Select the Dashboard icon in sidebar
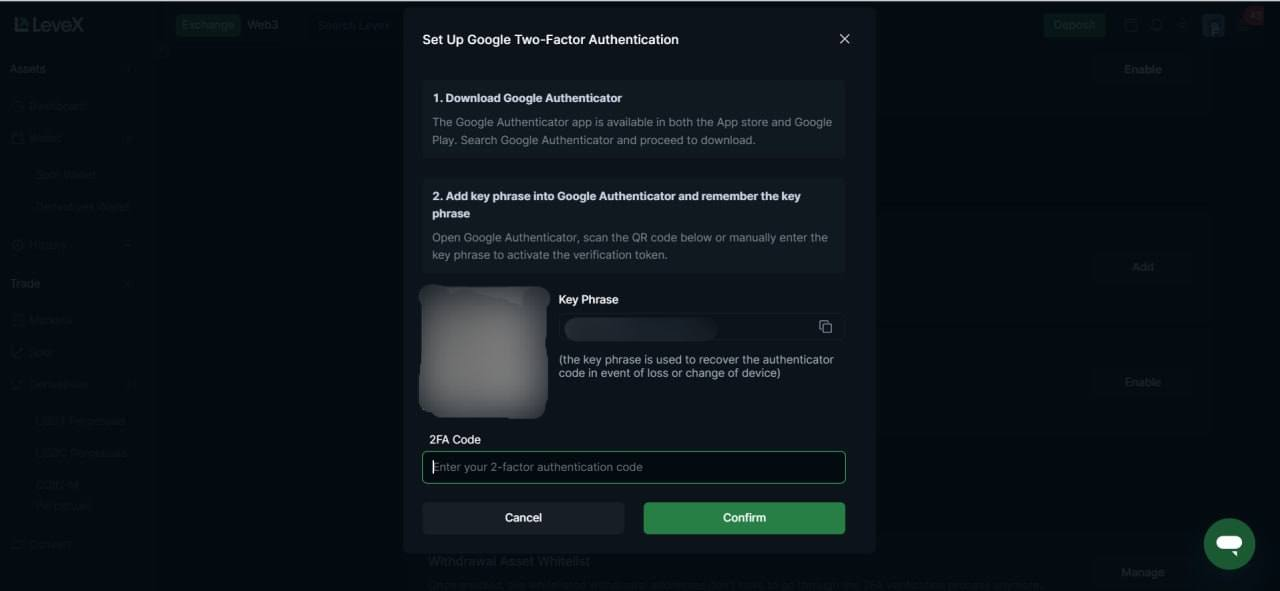This screenshot has width=1280, height=591. (x=50, y=105)
